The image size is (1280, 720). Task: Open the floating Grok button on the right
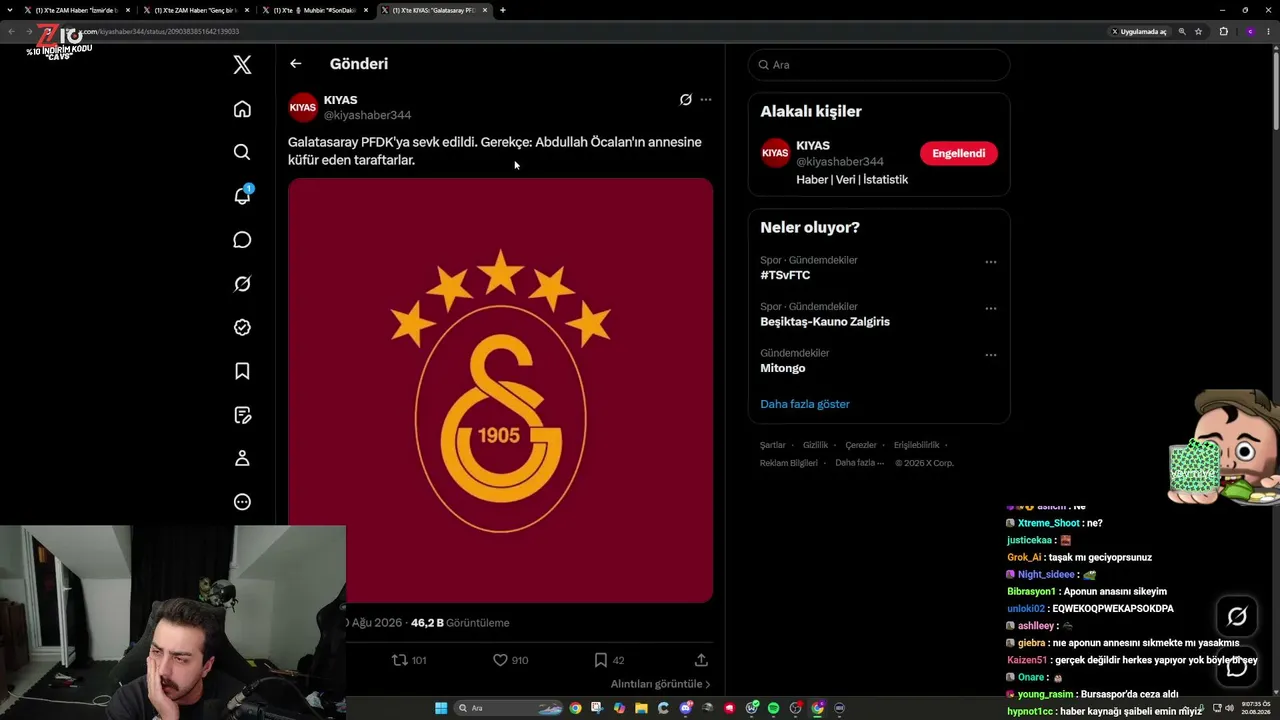(1237, 617)
